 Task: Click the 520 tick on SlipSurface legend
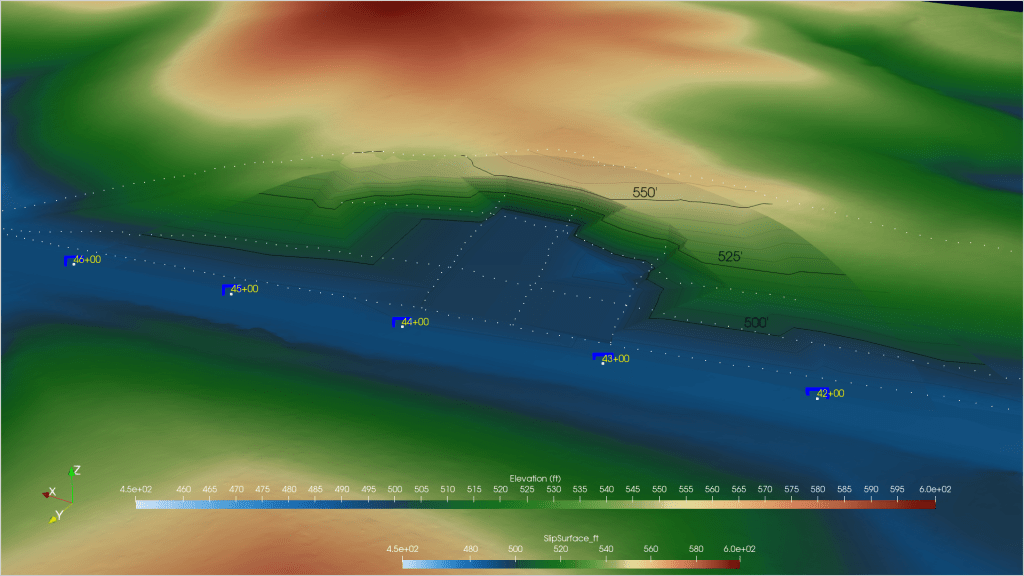click(x=560, y=549)
